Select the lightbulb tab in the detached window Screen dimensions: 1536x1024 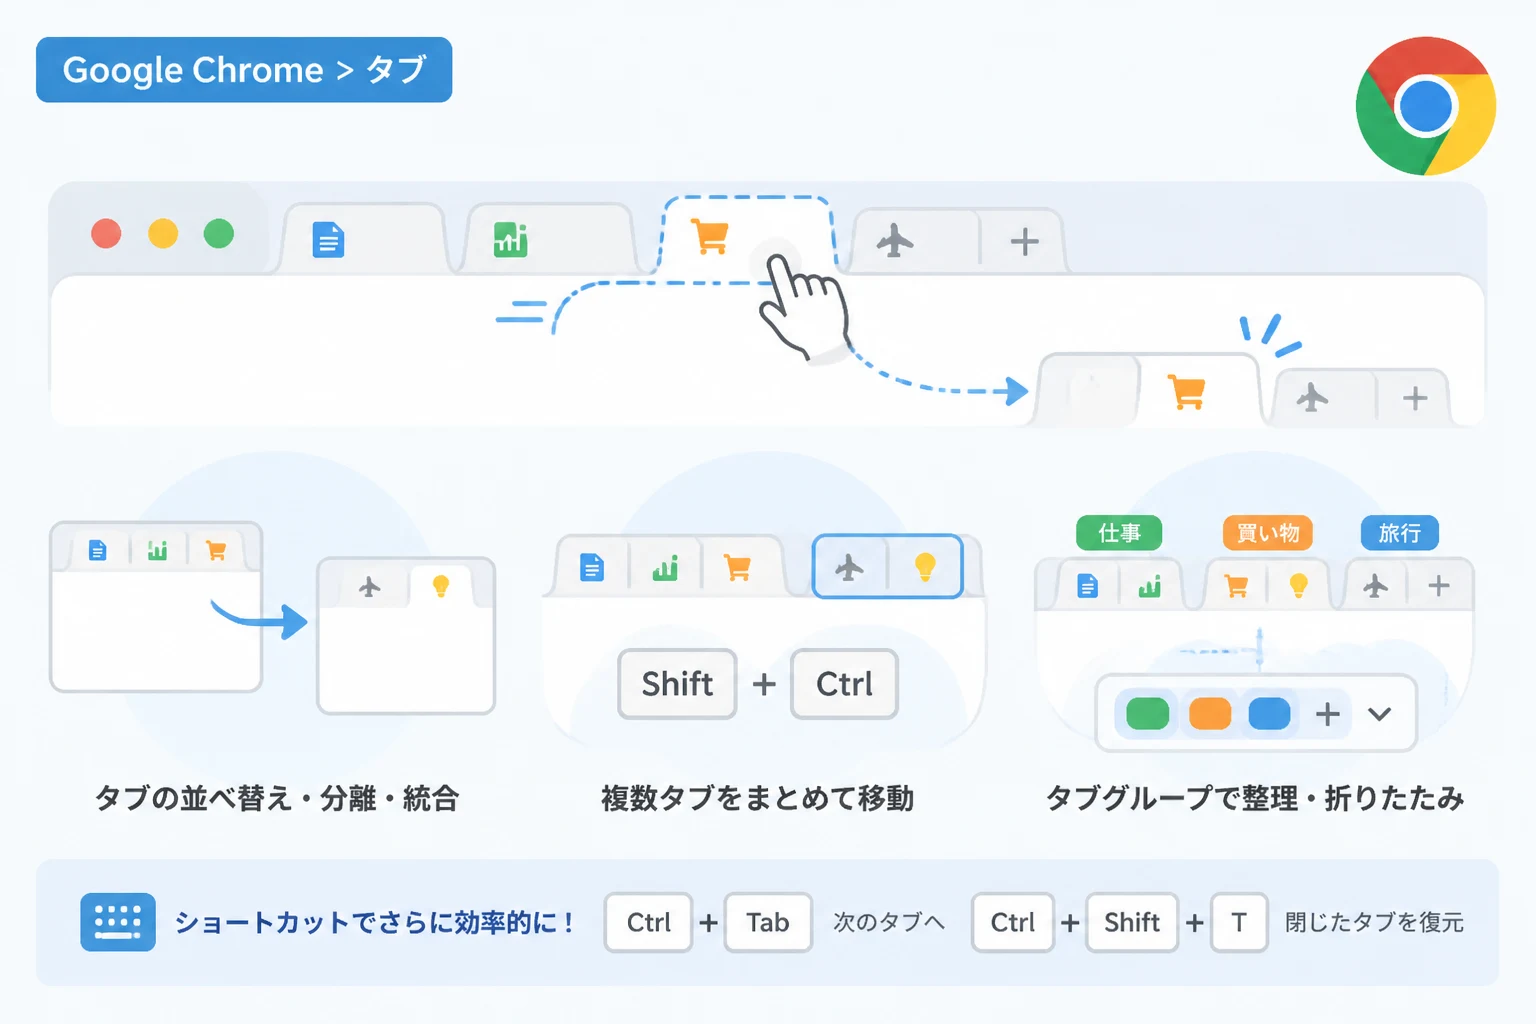click(x=442, y=586)
